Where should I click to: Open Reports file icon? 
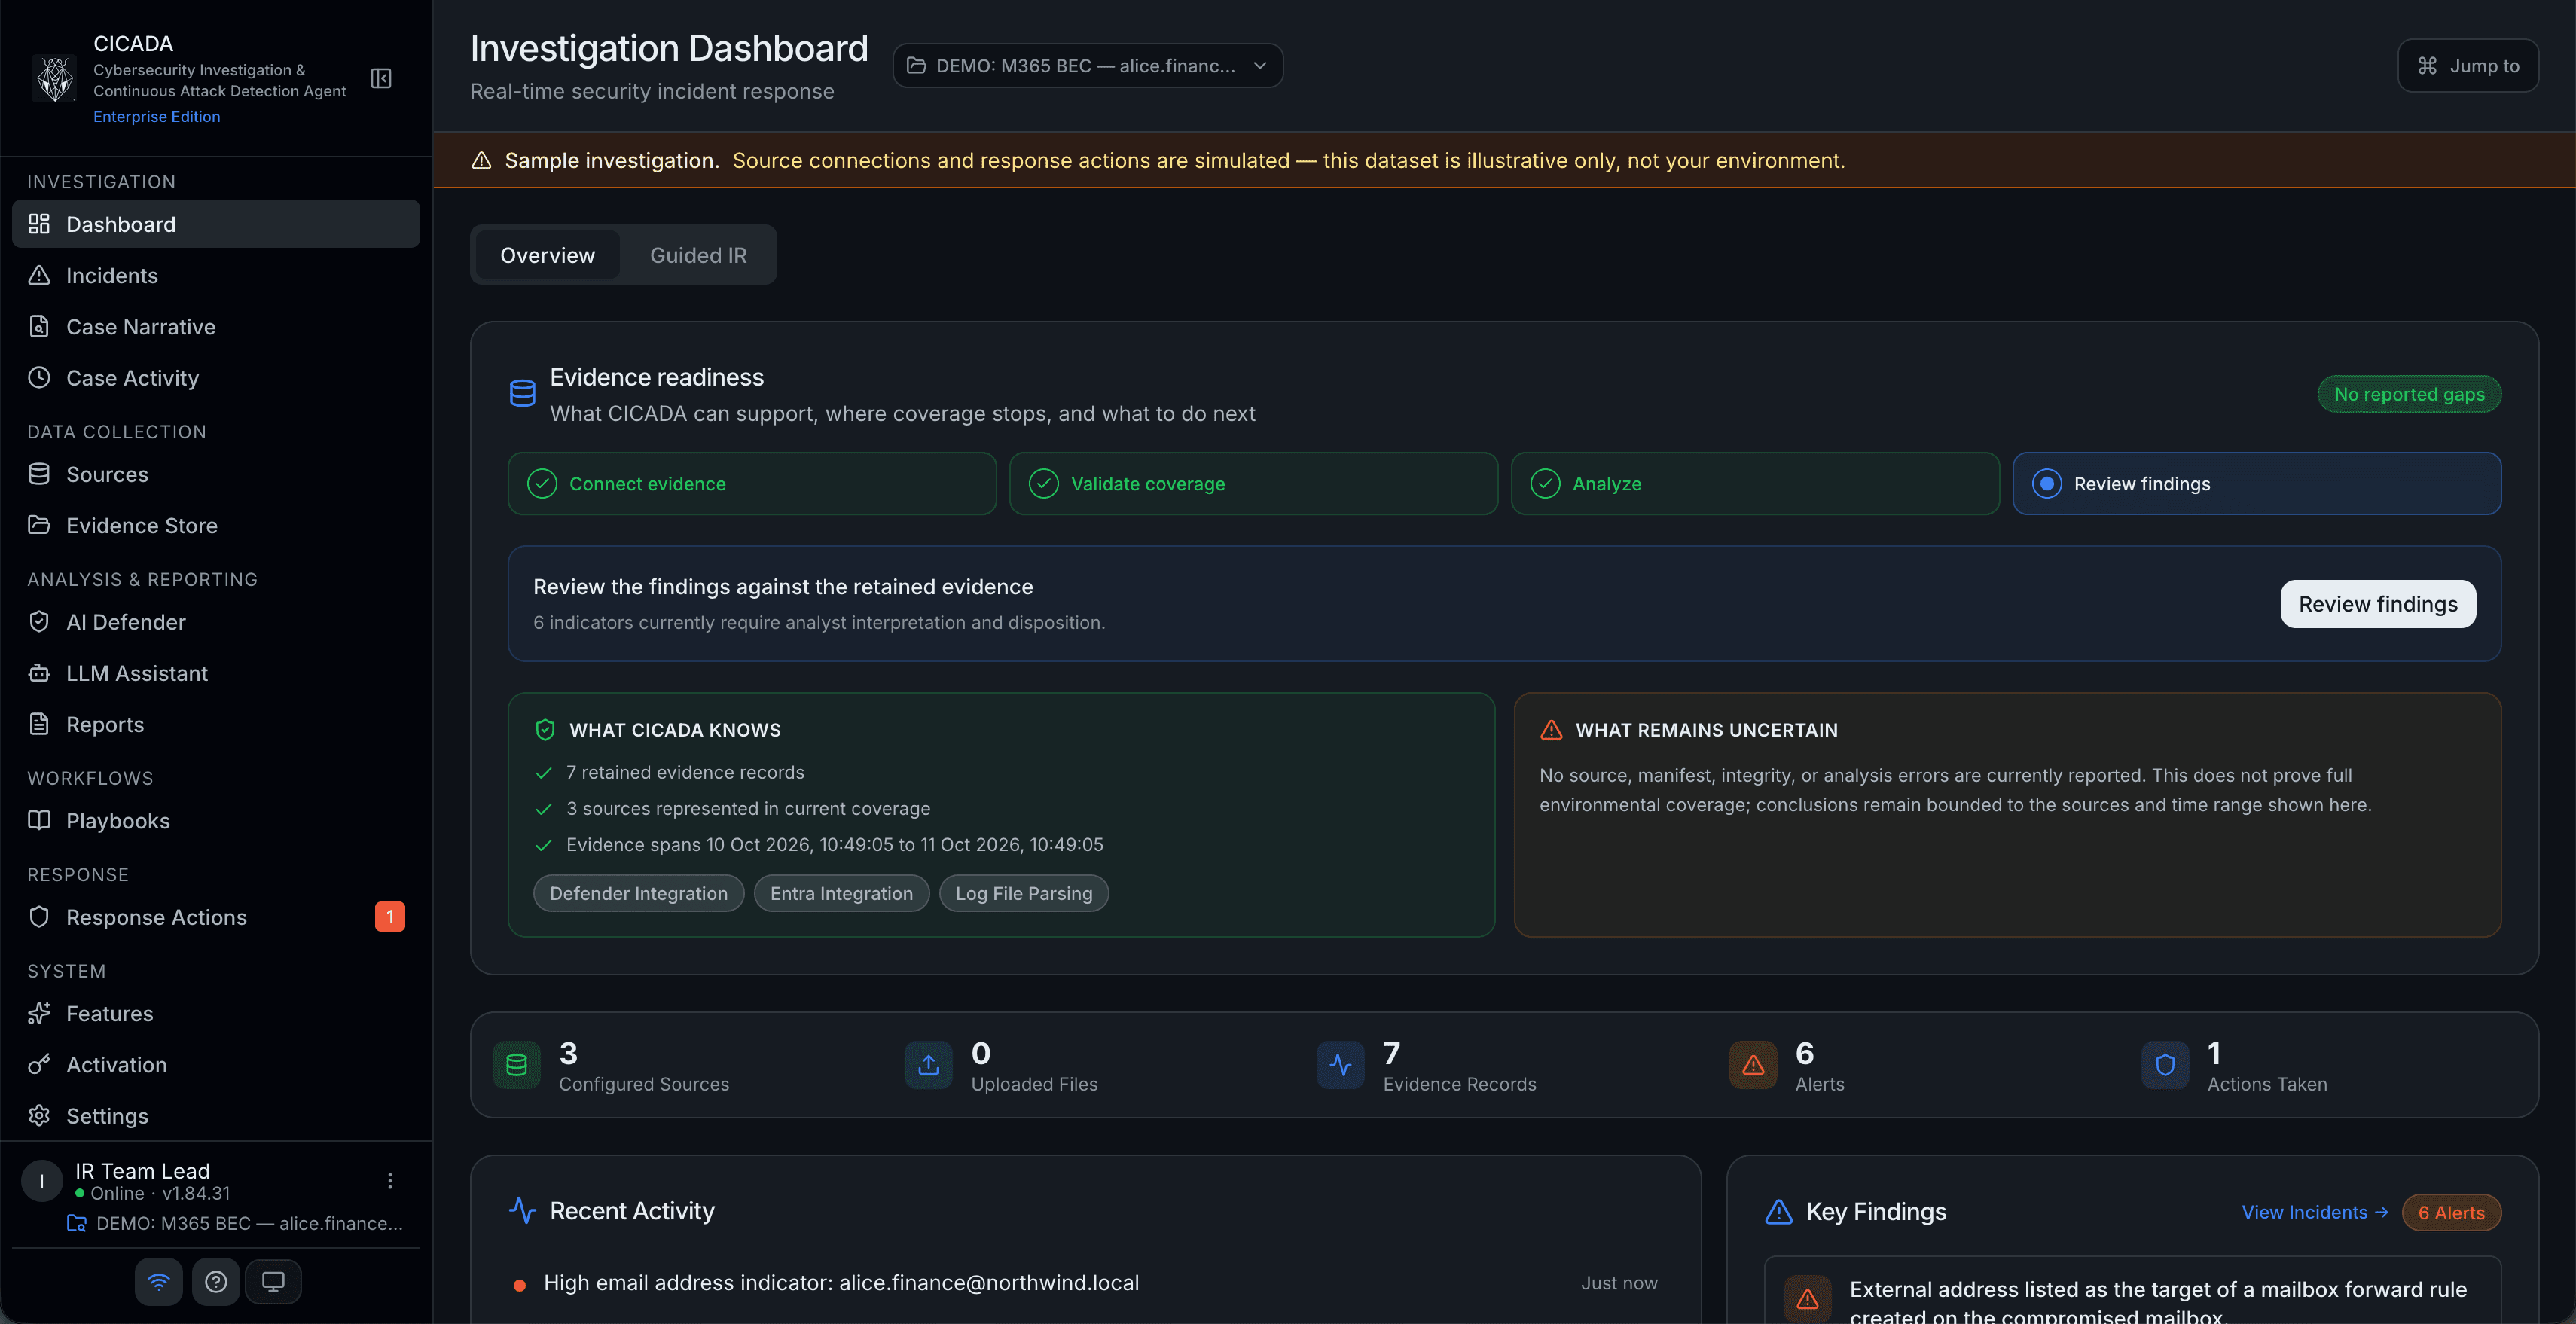point(39,724)
